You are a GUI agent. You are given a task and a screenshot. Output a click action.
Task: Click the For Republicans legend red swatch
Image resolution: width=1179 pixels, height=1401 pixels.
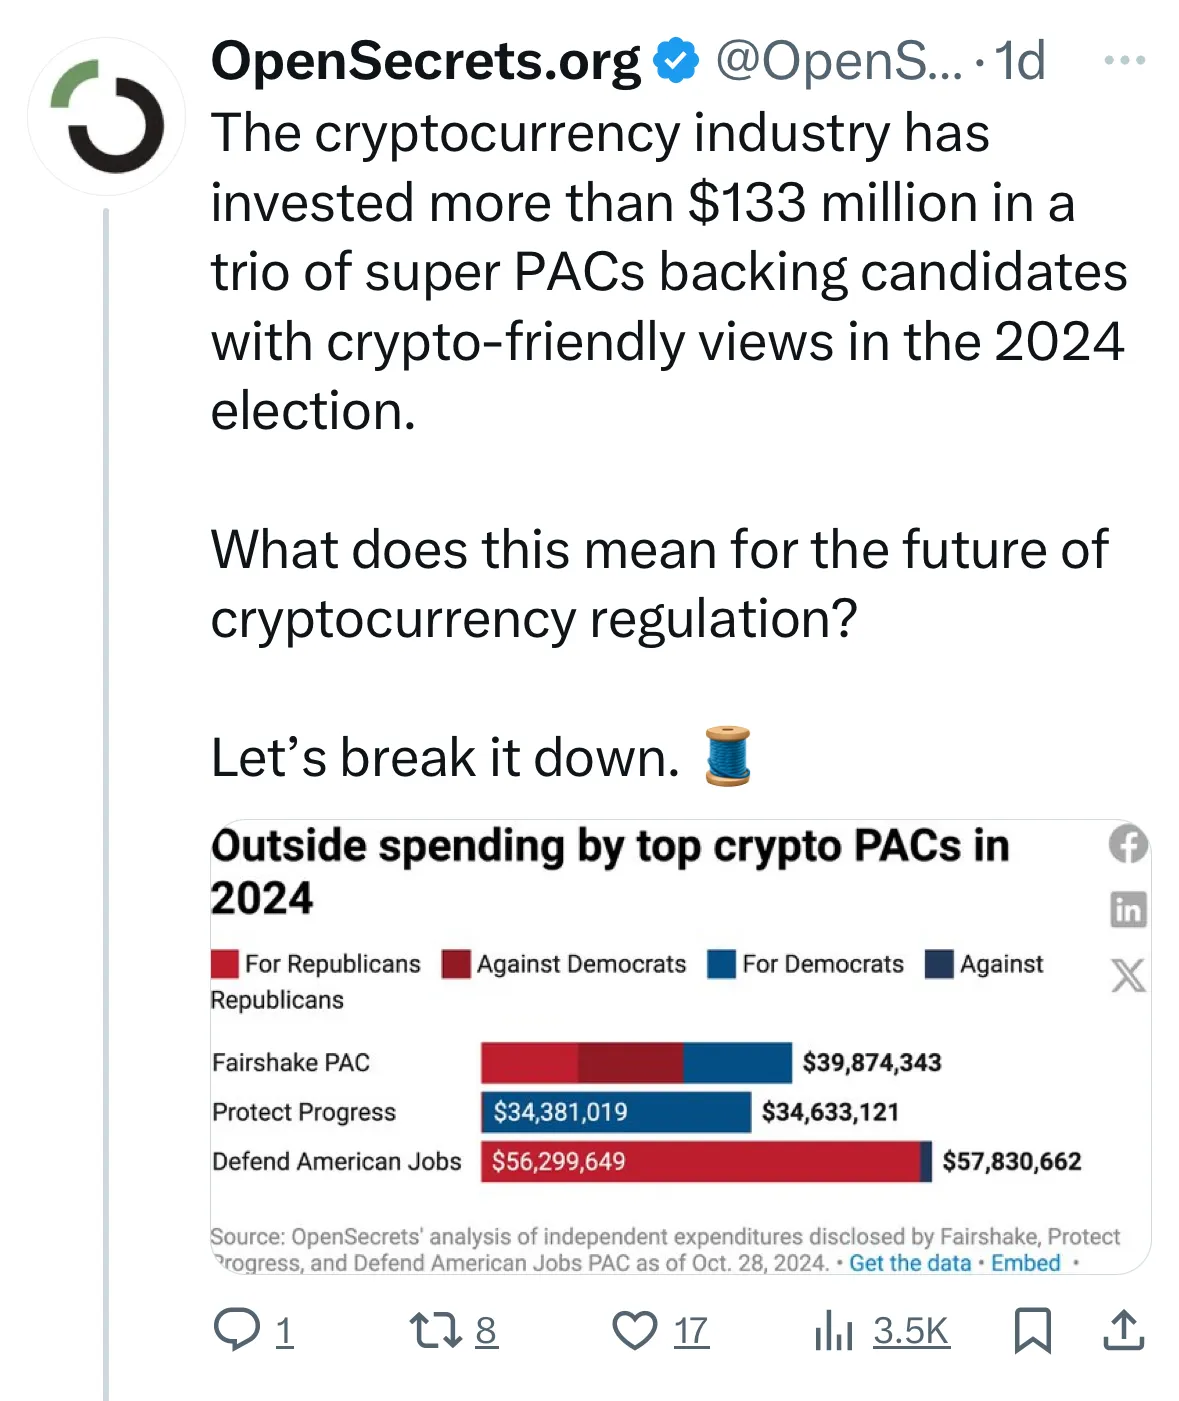point(225,964)
